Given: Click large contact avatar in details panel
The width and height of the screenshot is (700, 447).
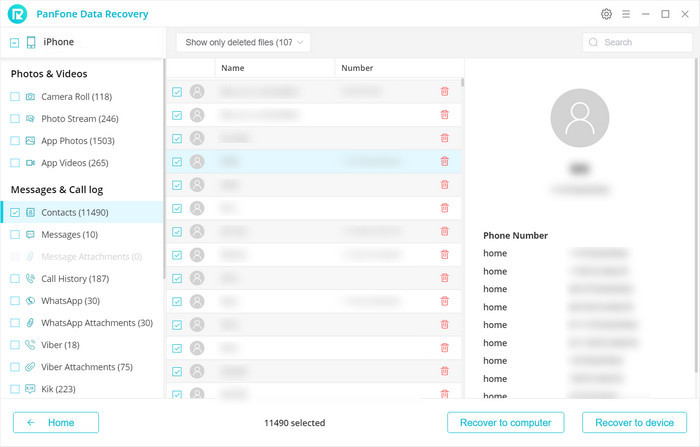Looking at the screenshot, I should (x=579, y=118).
